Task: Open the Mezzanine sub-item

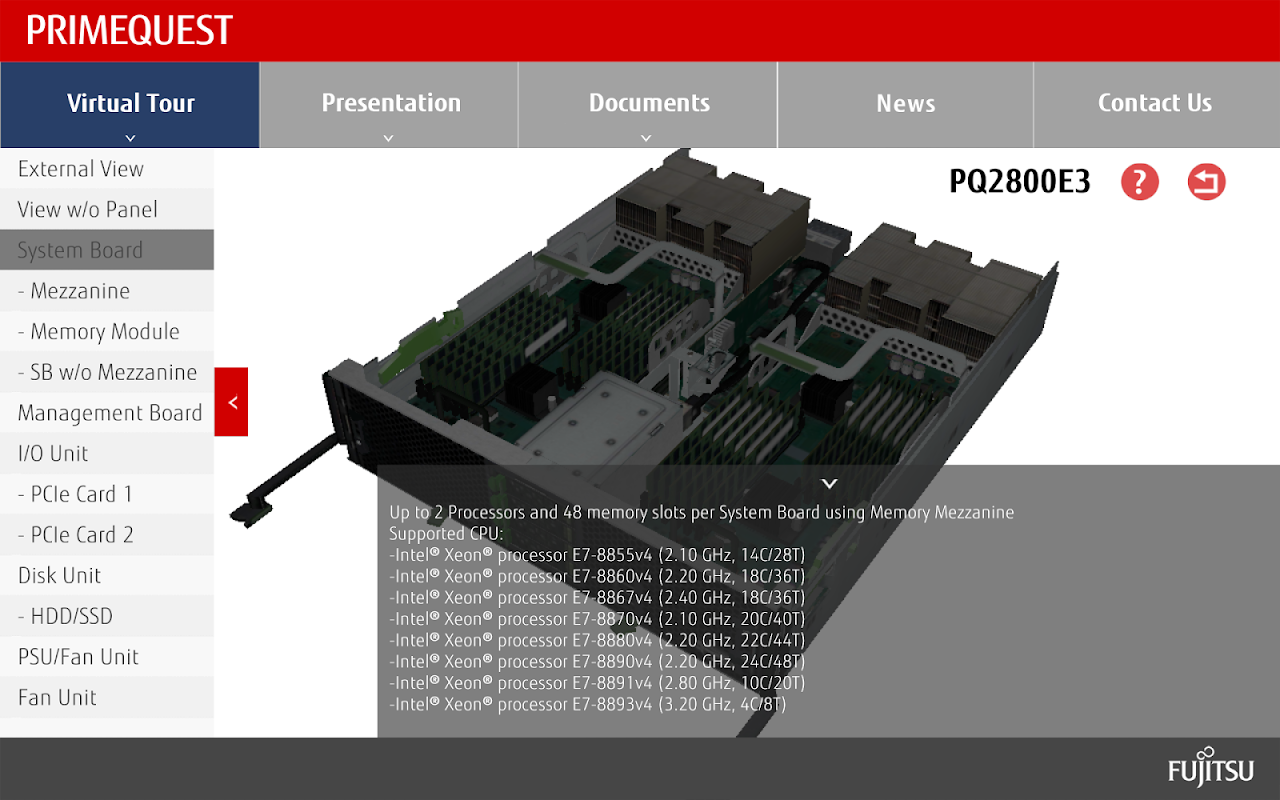Action: pos(107,291)
